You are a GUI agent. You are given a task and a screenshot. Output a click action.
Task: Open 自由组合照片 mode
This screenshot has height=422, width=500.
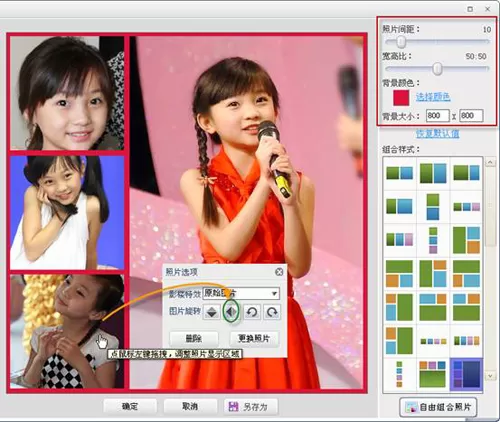[x=438, y=407]
